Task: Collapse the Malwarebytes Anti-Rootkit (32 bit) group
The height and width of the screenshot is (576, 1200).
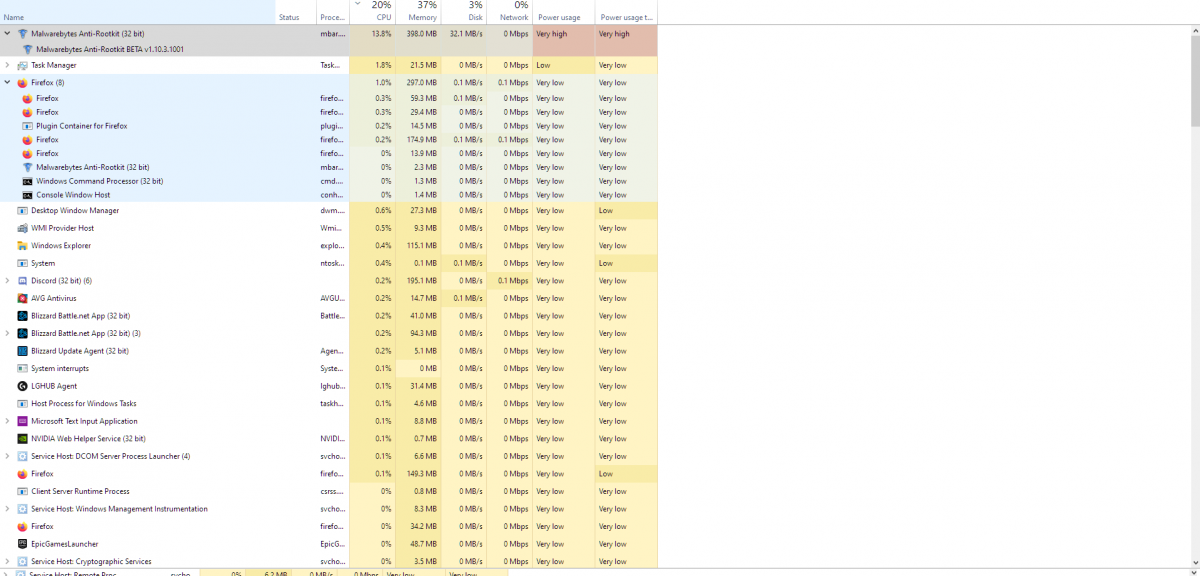Action: click(x=8, y=33)
